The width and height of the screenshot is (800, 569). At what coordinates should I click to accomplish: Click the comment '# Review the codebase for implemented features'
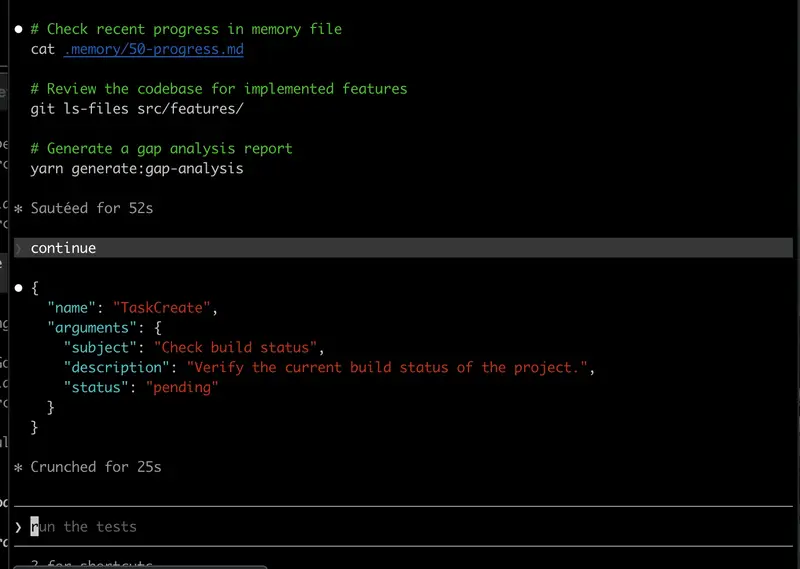pyautogui.click(x=219, y=89)
